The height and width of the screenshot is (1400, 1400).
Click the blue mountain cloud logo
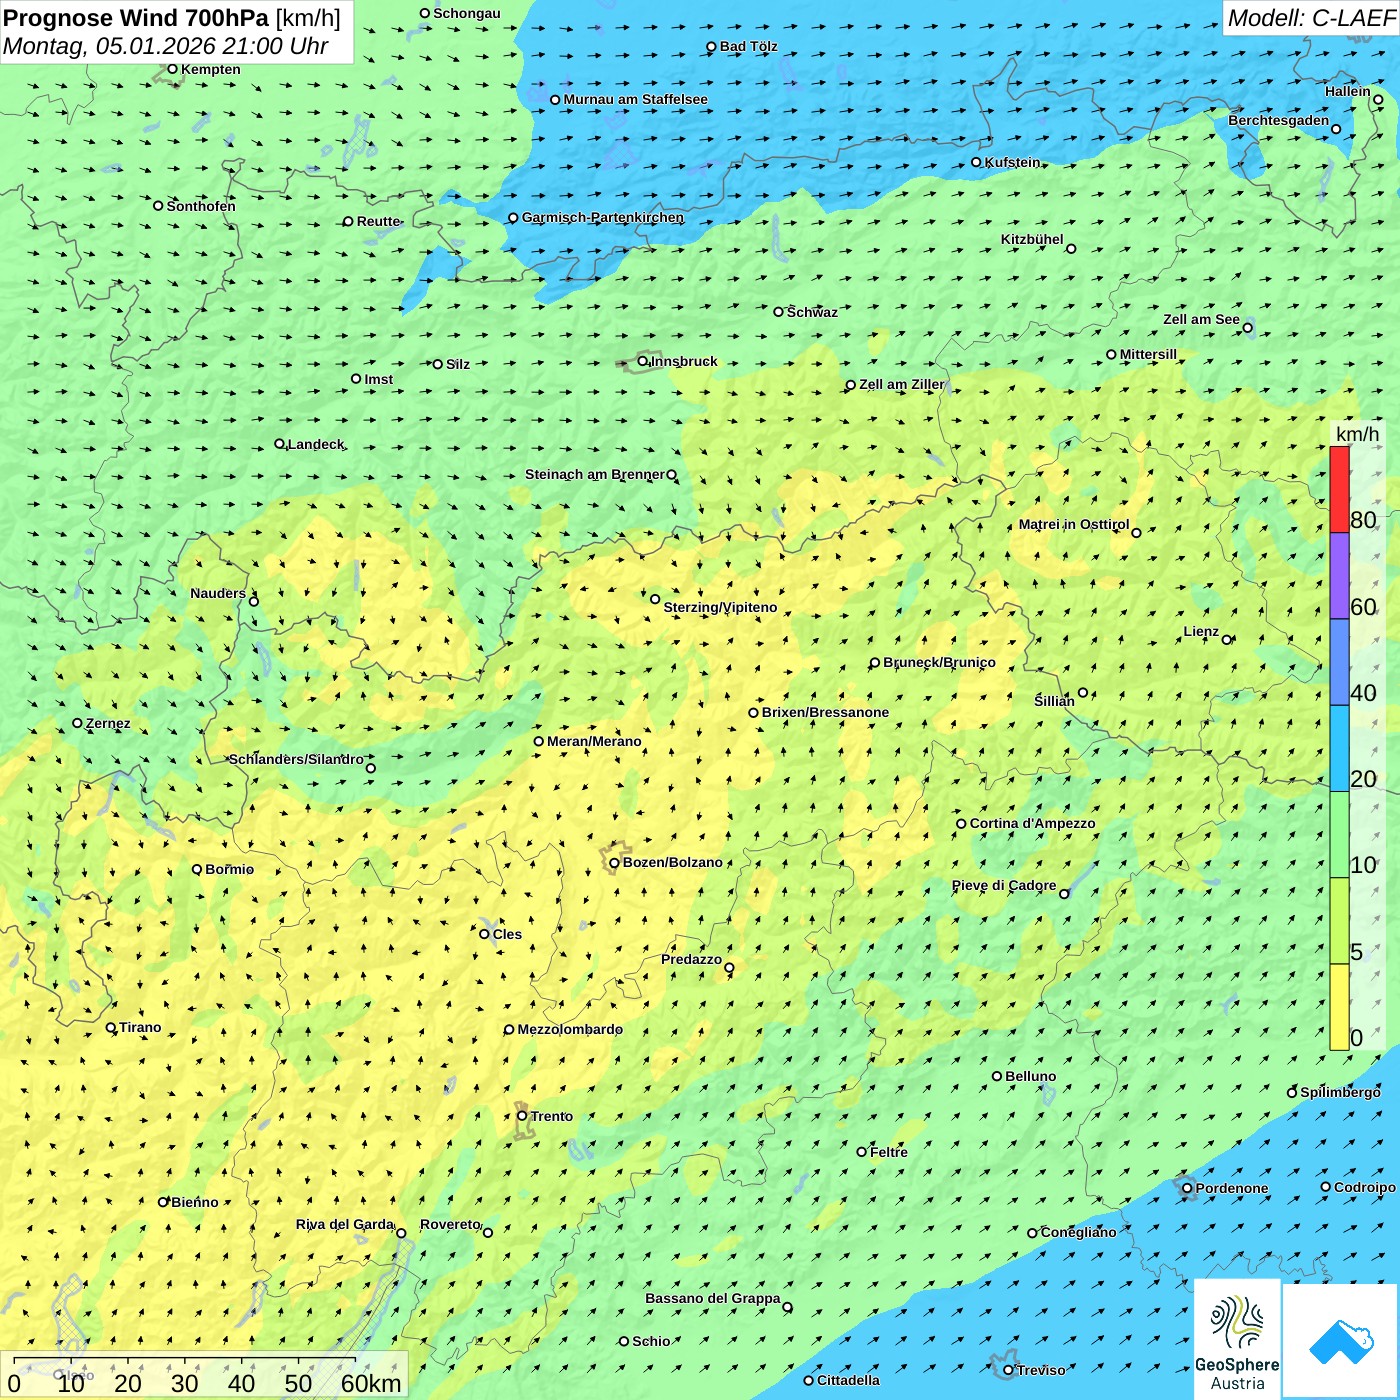point(1340,1341)
